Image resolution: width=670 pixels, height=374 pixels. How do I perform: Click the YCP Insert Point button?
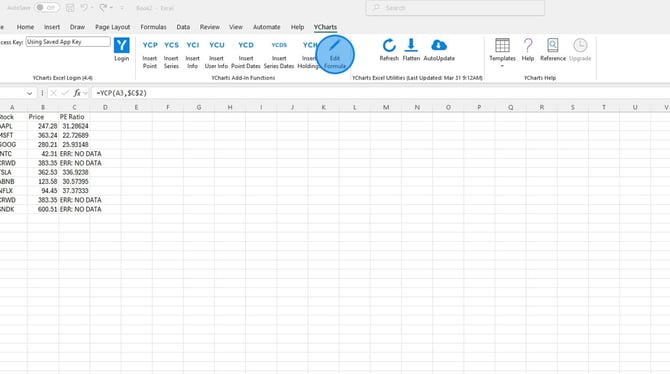coord(150,54)
